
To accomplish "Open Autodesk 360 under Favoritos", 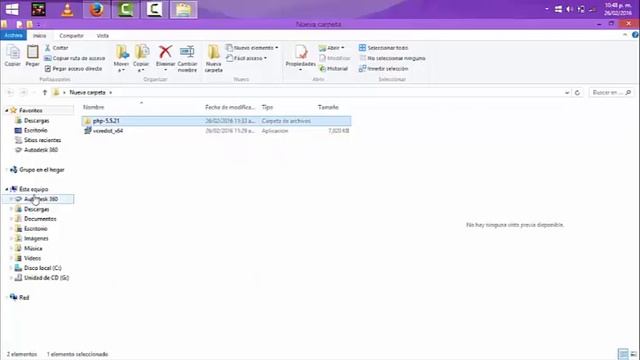I will (41, 150).
